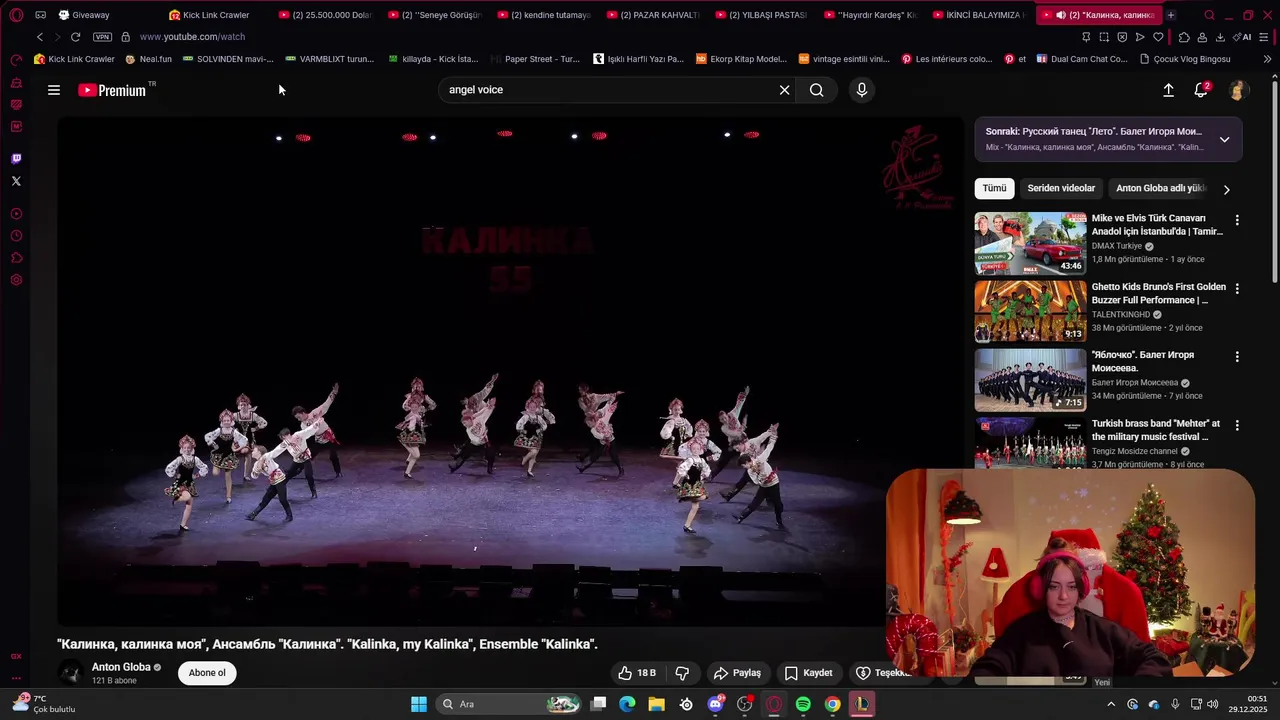
Task: Launch Spotify from the taskbar
Action: point(803,704)
